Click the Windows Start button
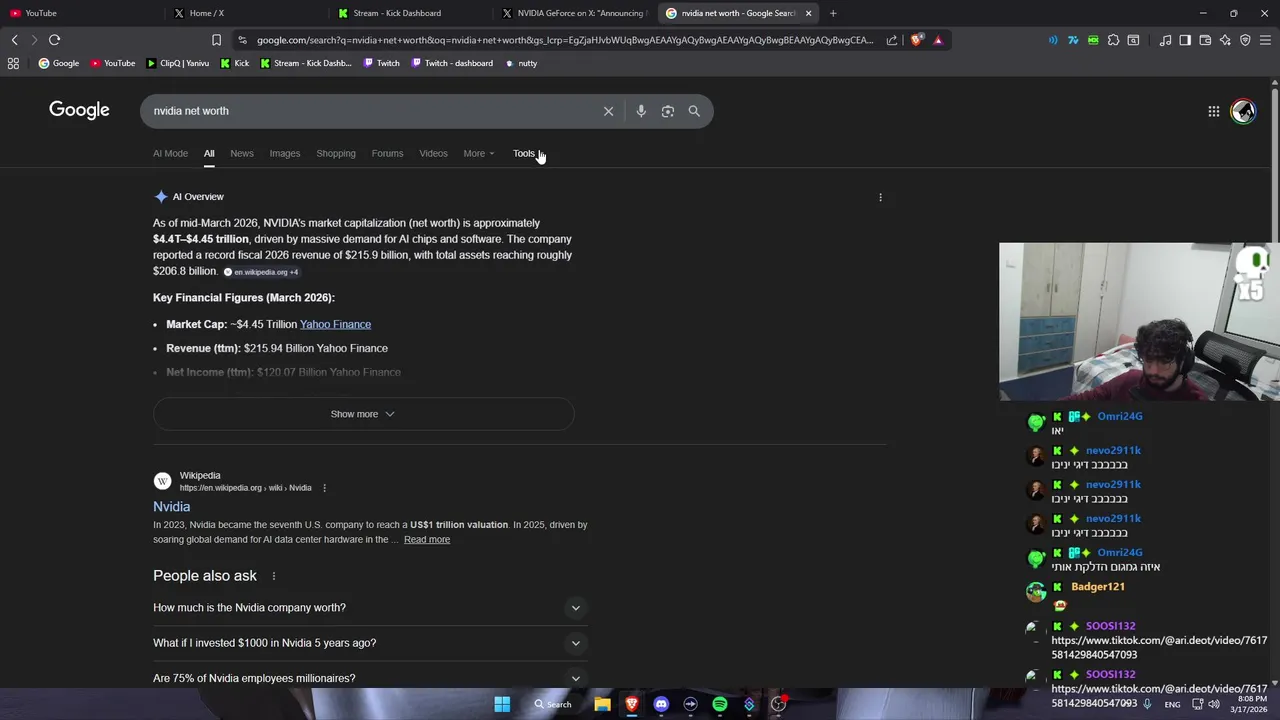This screenshot has width=1280, height=720. tap(502, 704)
